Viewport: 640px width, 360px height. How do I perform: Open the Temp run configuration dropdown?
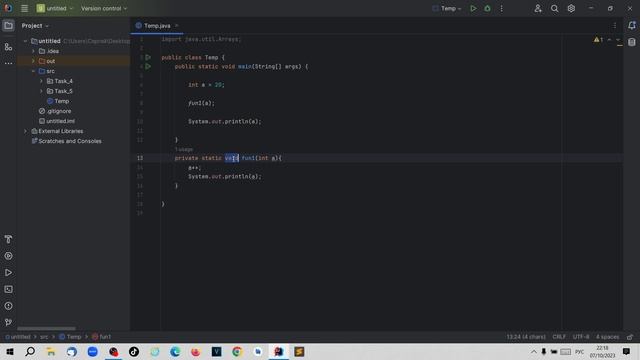coord(447,8)
